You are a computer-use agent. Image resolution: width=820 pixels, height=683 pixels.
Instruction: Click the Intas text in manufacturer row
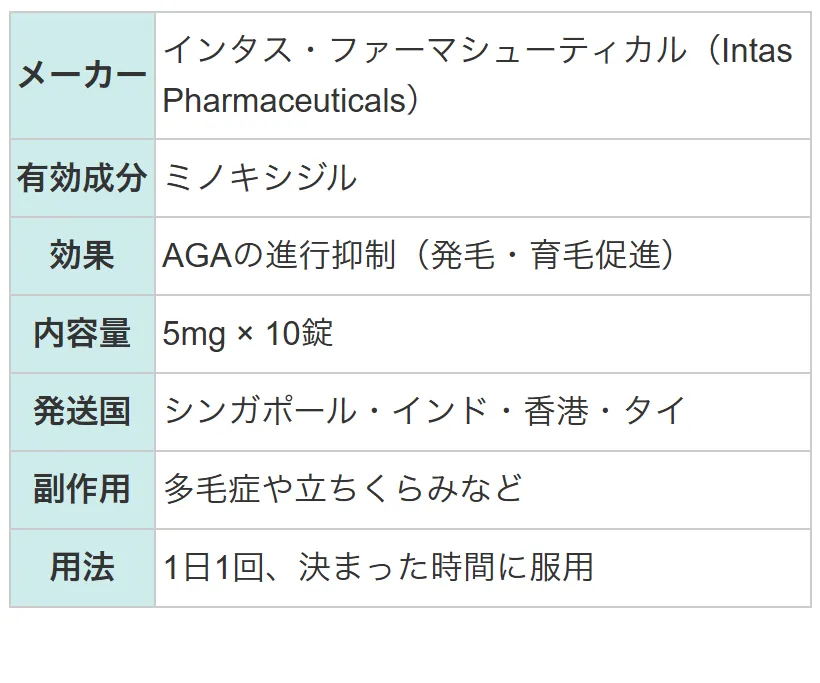(757, 51)
